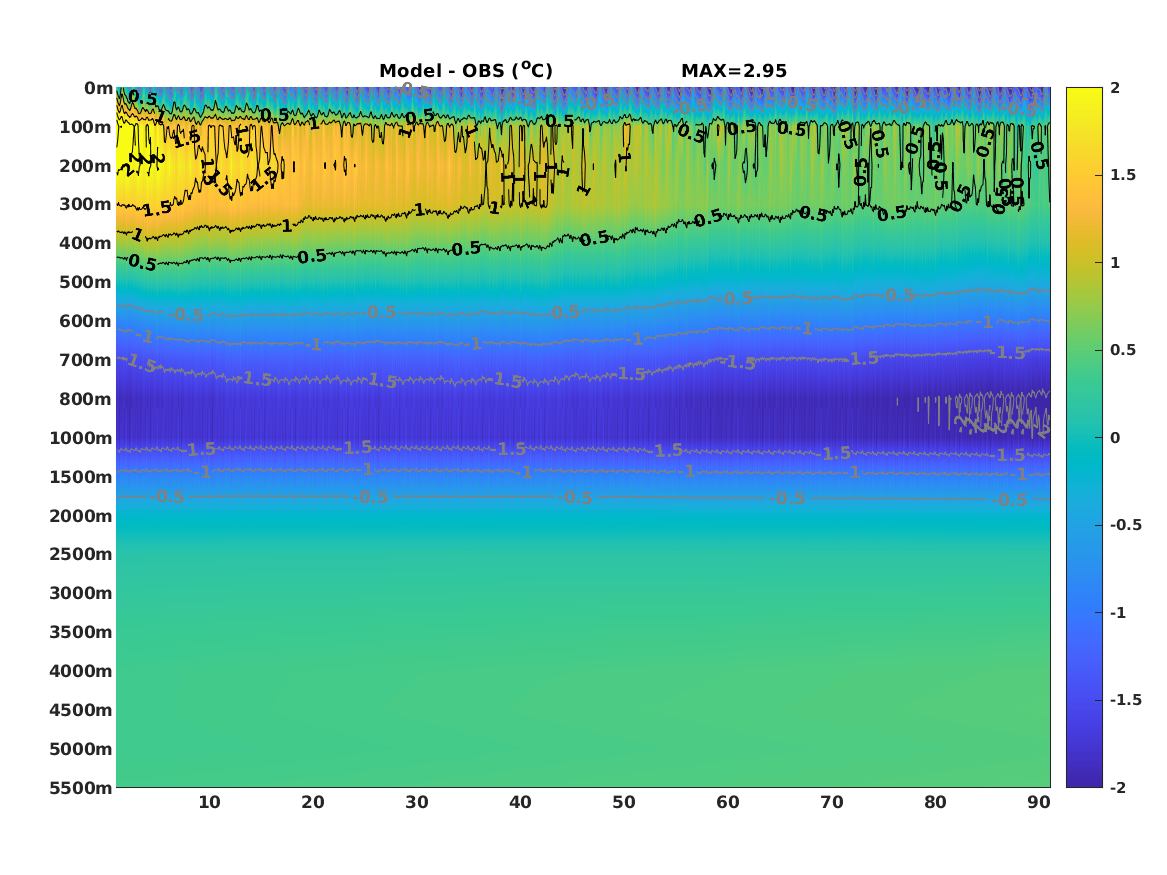Click colorbar tick label "-0.5"
This screenshot has height=875, width=1167.
[x=1126, y=525]
